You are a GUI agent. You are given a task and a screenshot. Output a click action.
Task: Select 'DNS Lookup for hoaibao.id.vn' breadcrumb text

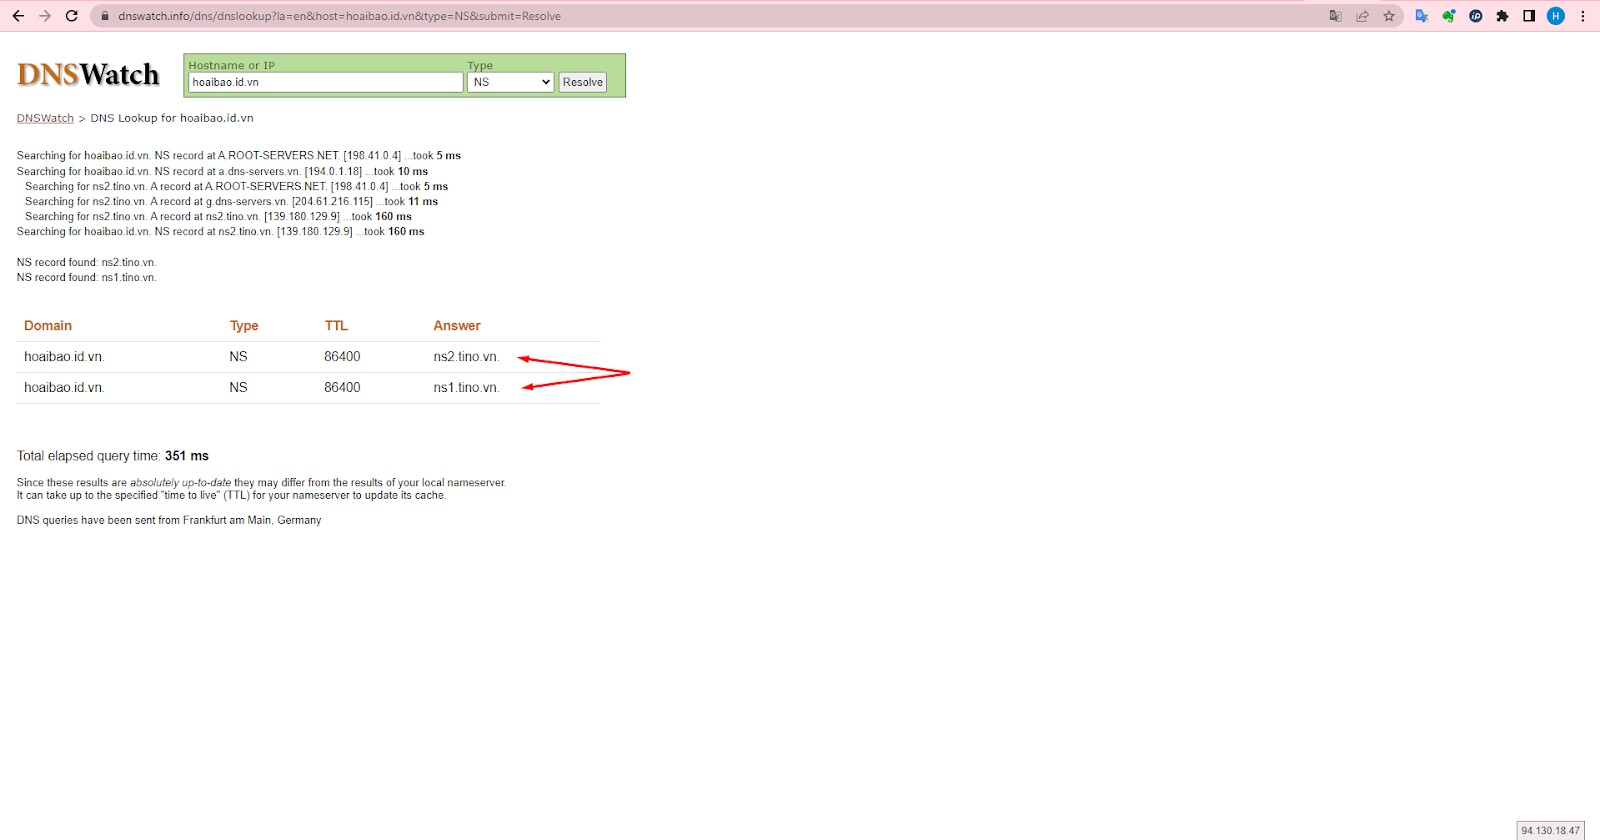[x=172, y=118]
